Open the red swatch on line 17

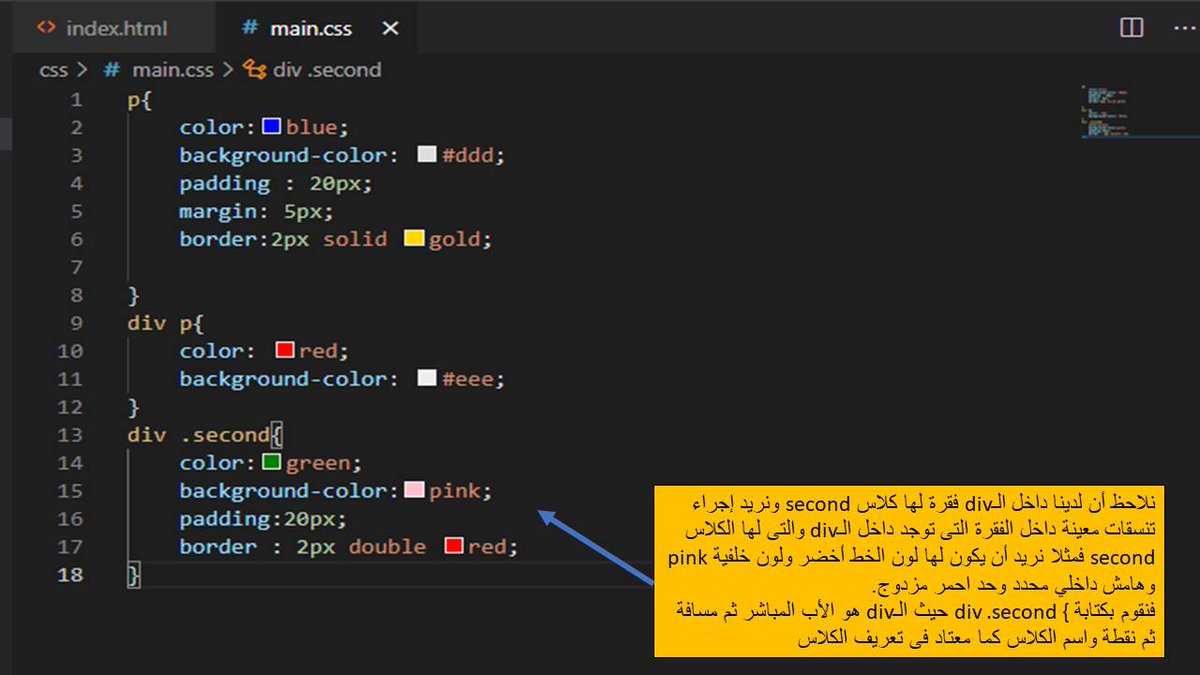[x=454, y=547]
